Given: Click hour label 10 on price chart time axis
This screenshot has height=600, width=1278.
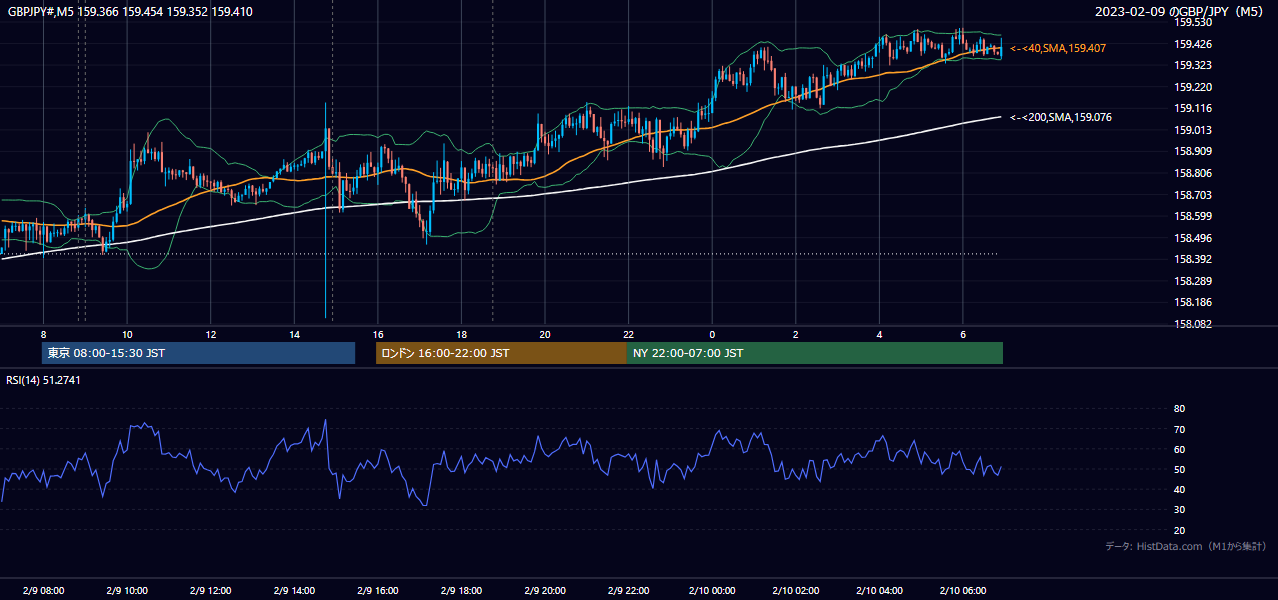Looking at the screenshot, I should 127,335.
